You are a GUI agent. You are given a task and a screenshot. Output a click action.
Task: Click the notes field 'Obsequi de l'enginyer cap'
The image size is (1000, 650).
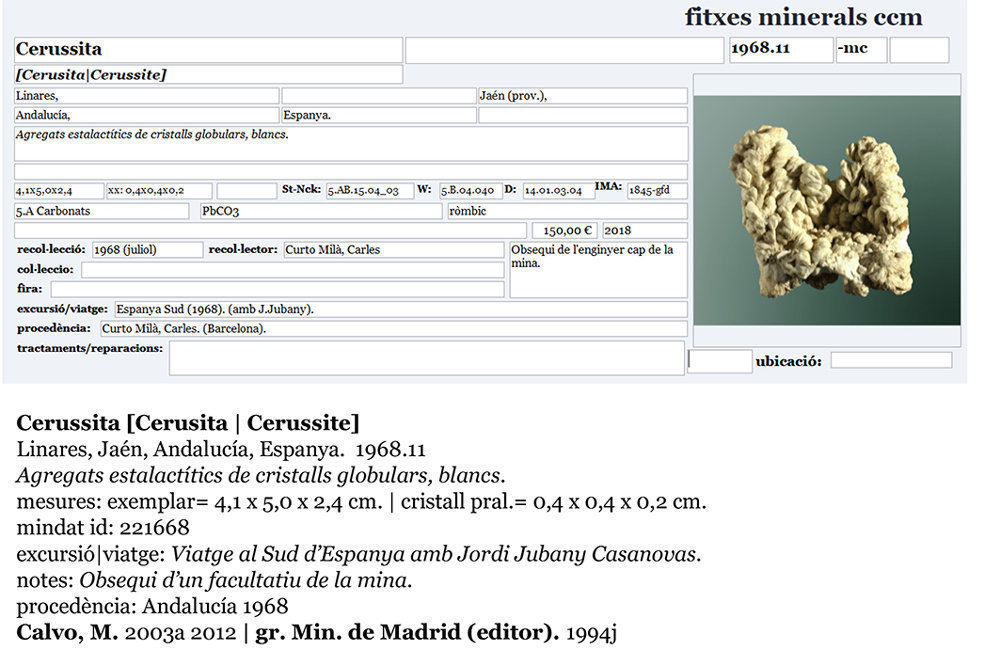[598, 270]
